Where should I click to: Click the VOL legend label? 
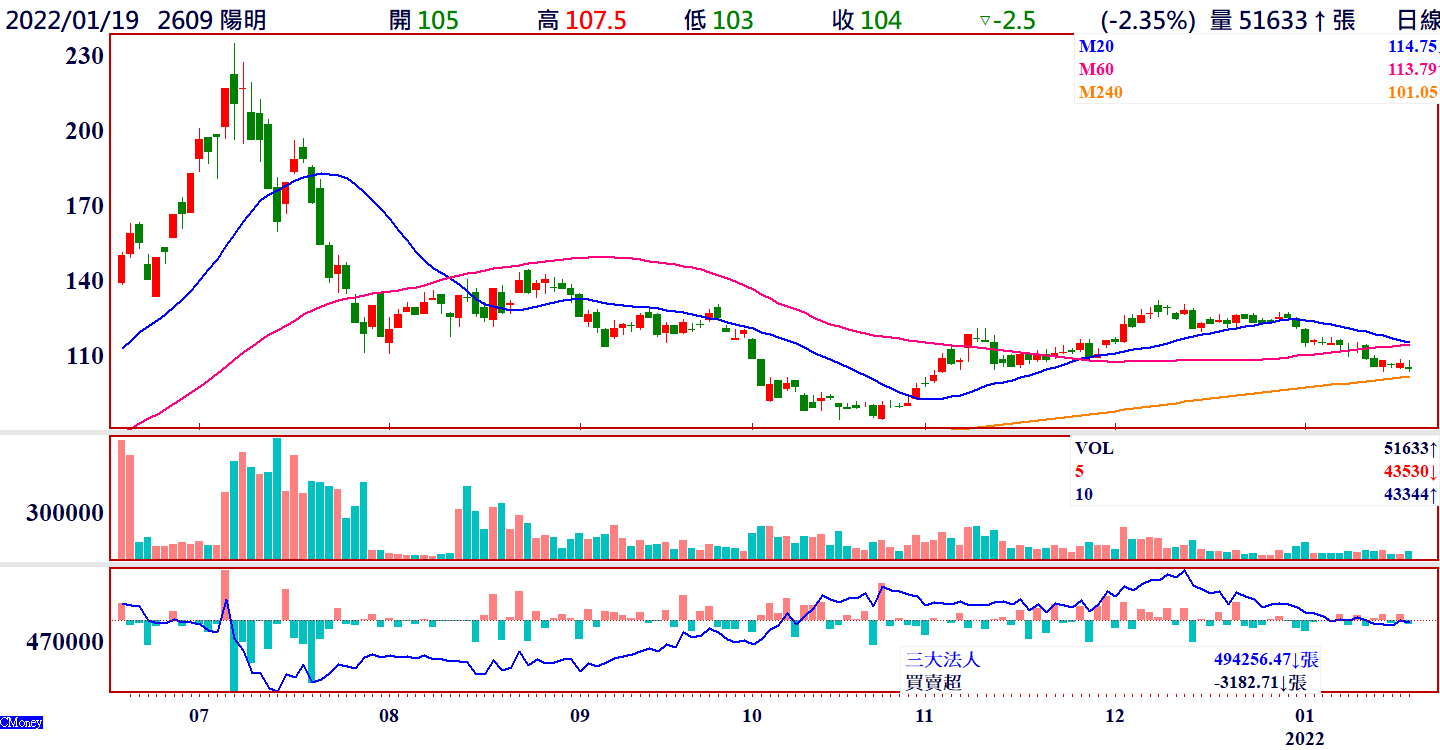(1094, 449)
